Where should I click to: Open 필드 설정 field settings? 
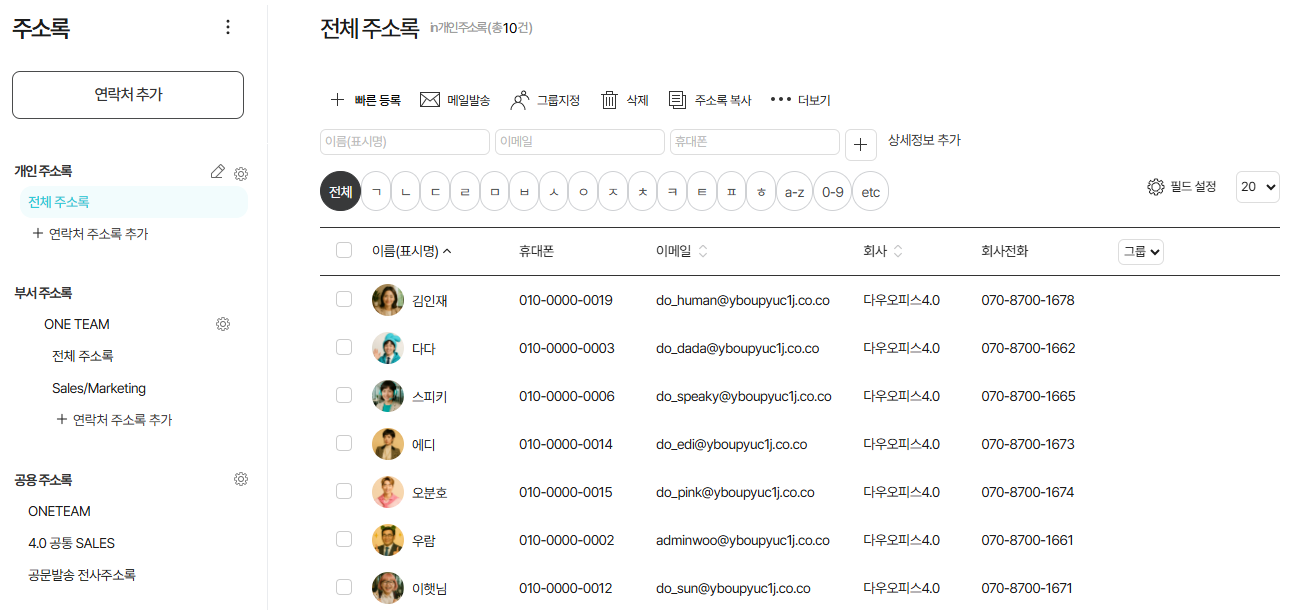click(x=1182, y=187)
